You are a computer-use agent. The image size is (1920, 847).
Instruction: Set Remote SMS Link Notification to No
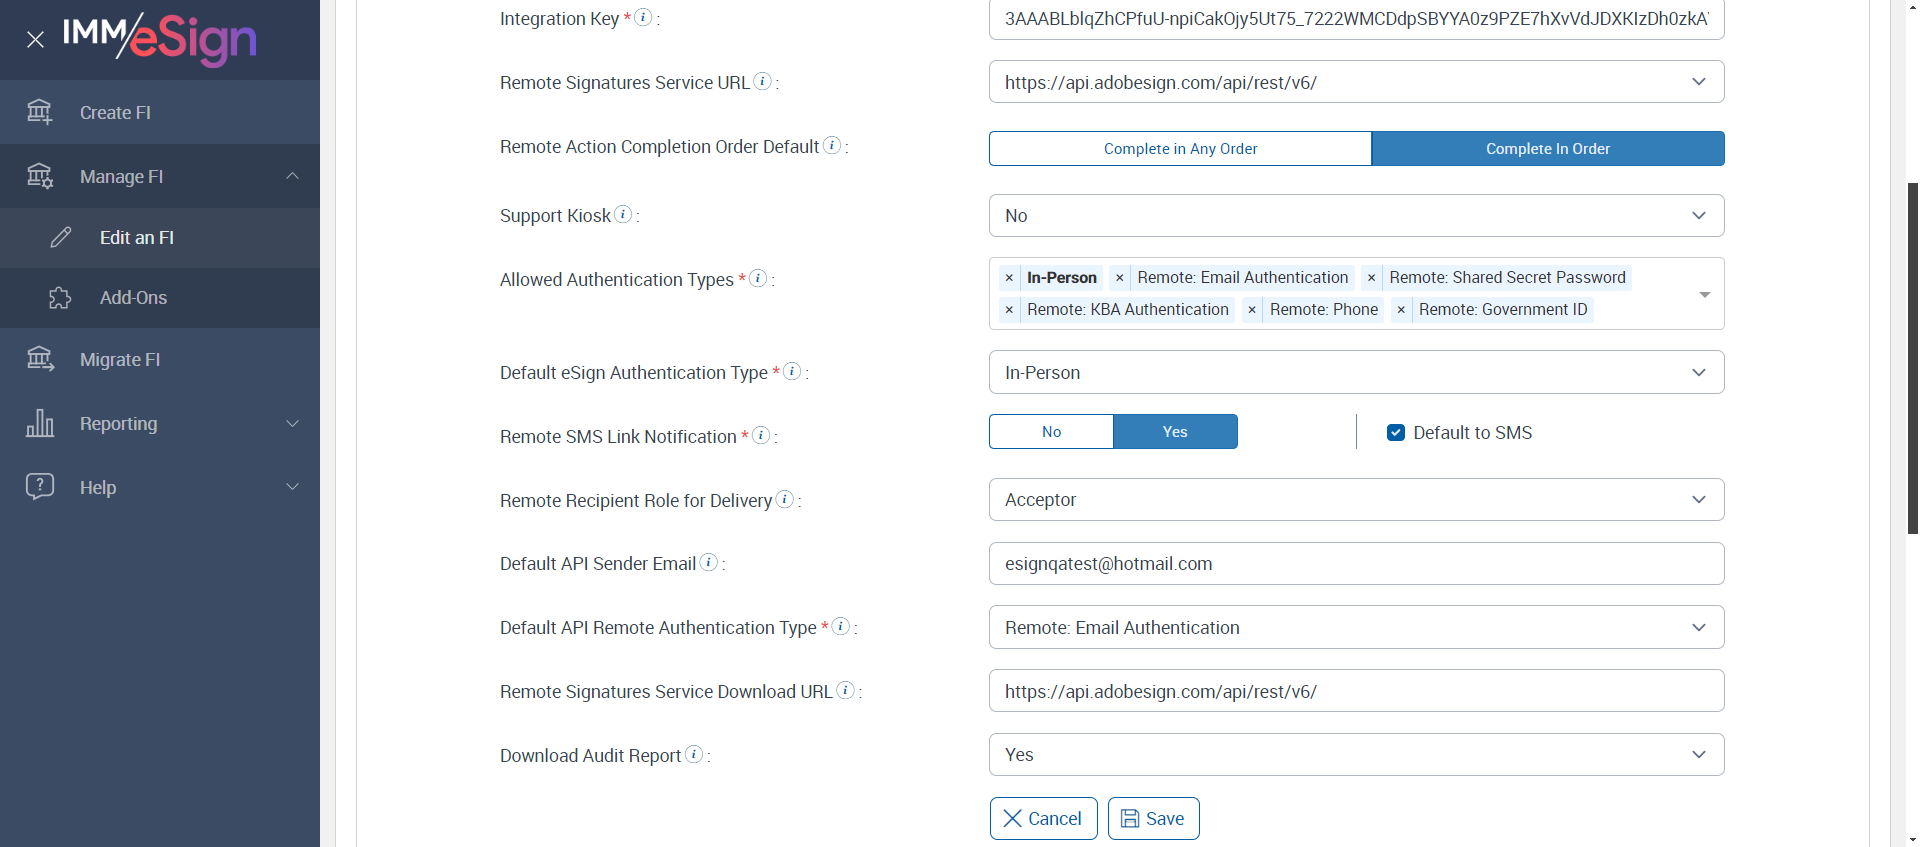(x=1051, y=432)
